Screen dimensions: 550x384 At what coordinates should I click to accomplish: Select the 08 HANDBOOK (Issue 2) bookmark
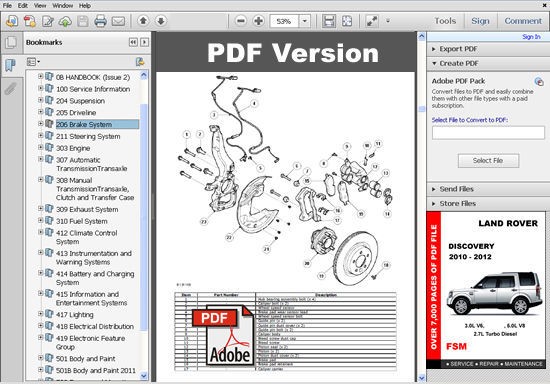93,77
